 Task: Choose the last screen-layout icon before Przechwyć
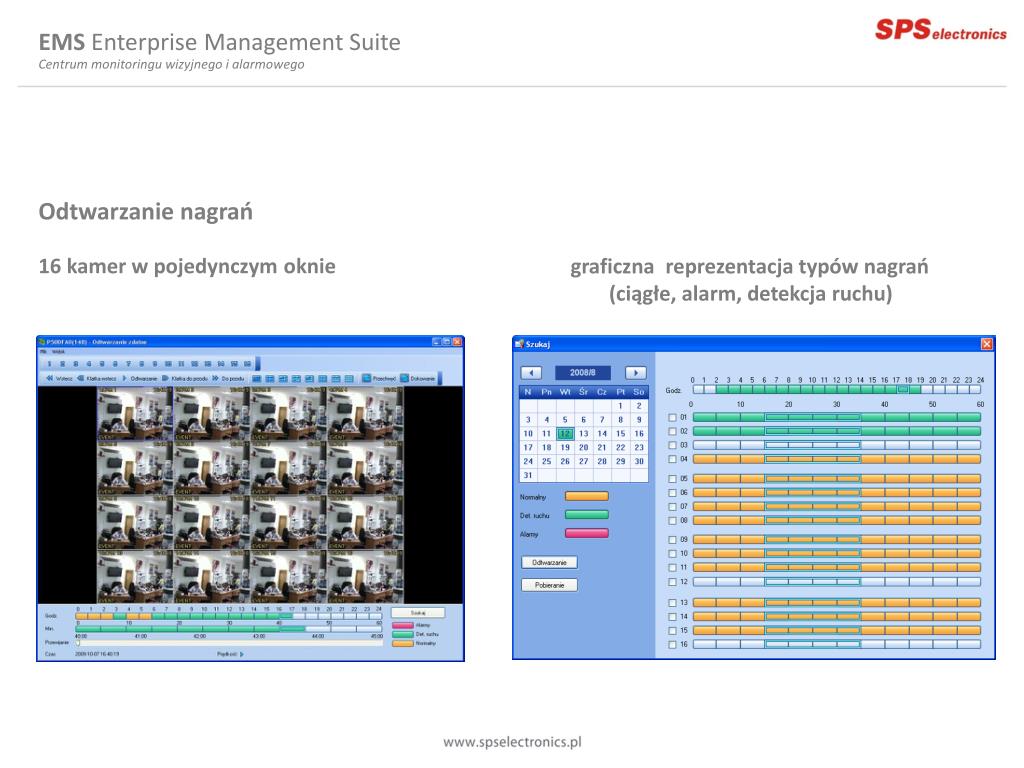tap(349, 379)
